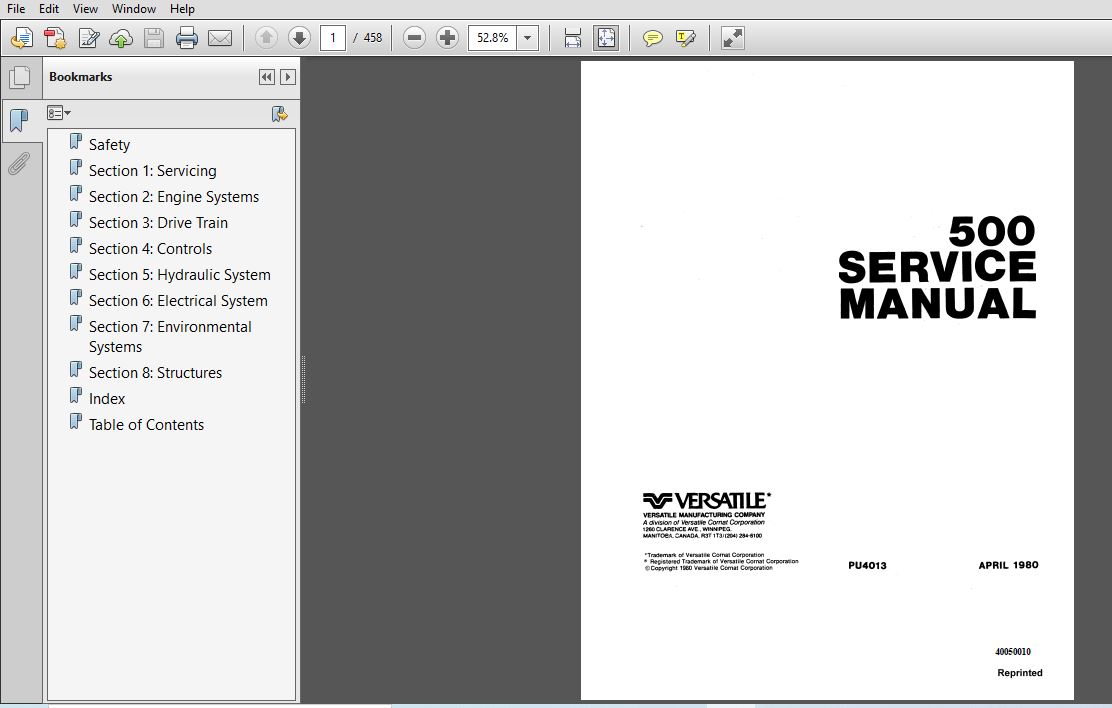Open the Help menu
Viewport: 1112px width, 708px height.
(182, 9)
